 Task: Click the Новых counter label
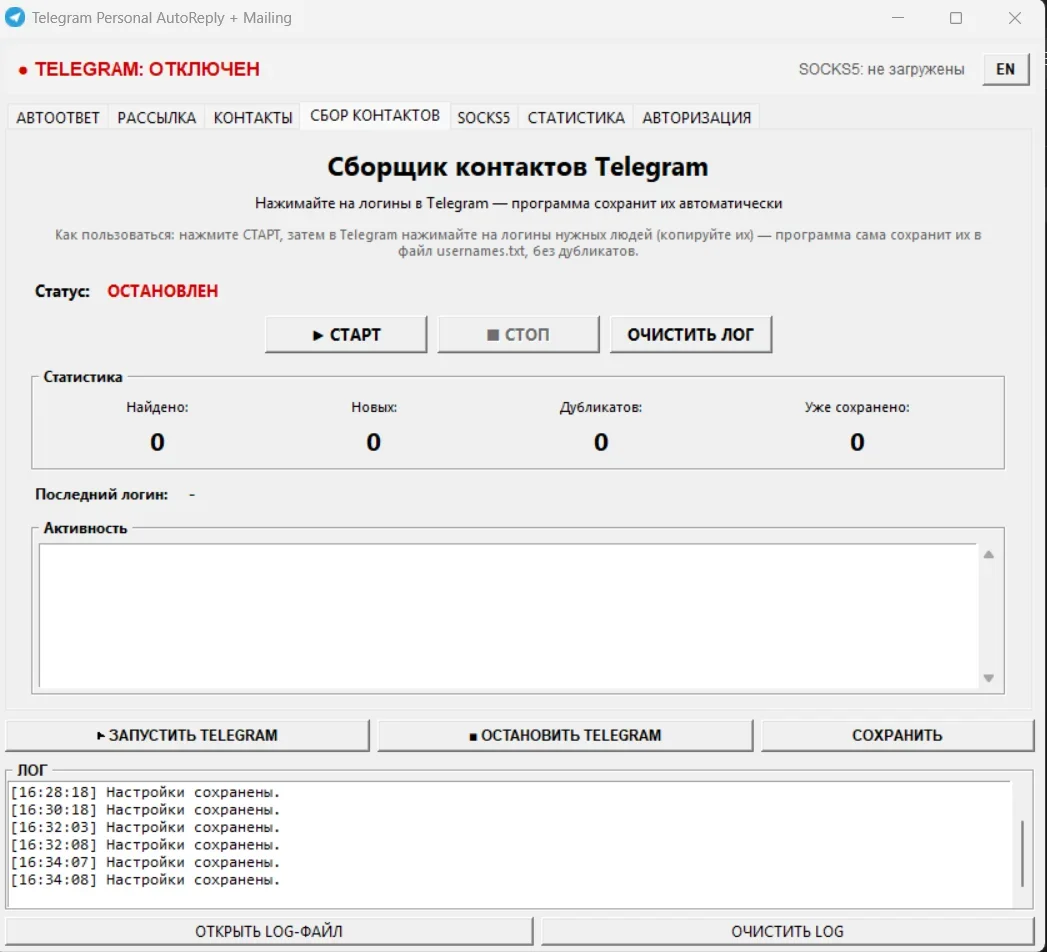pos(374,407)
